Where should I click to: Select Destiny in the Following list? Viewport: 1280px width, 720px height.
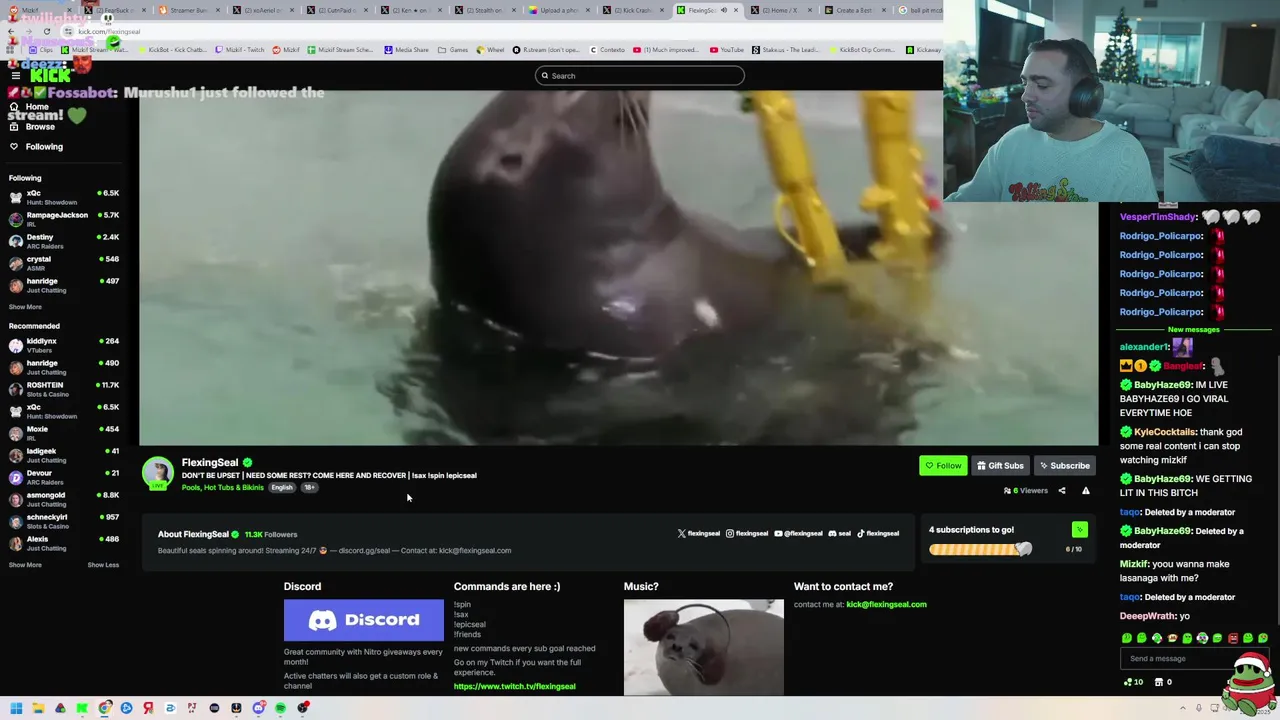point(64,241)
